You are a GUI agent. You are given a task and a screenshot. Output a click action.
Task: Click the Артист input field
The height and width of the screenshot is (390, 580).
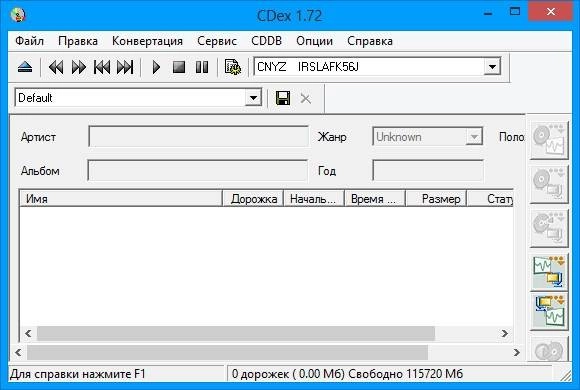(x=198, y=137)
